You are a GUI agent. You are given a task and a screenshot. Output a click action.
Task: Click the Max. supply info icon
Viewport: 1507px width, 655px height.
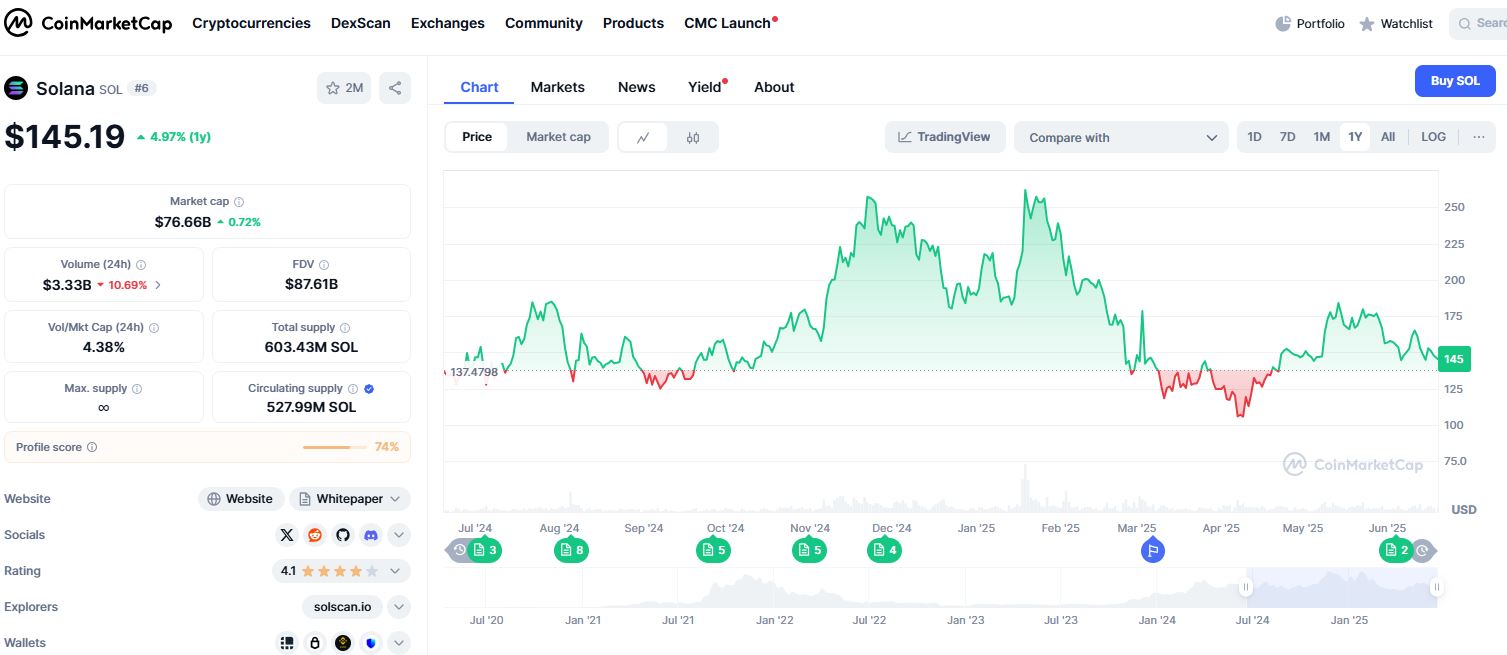[x=137, y=389]
